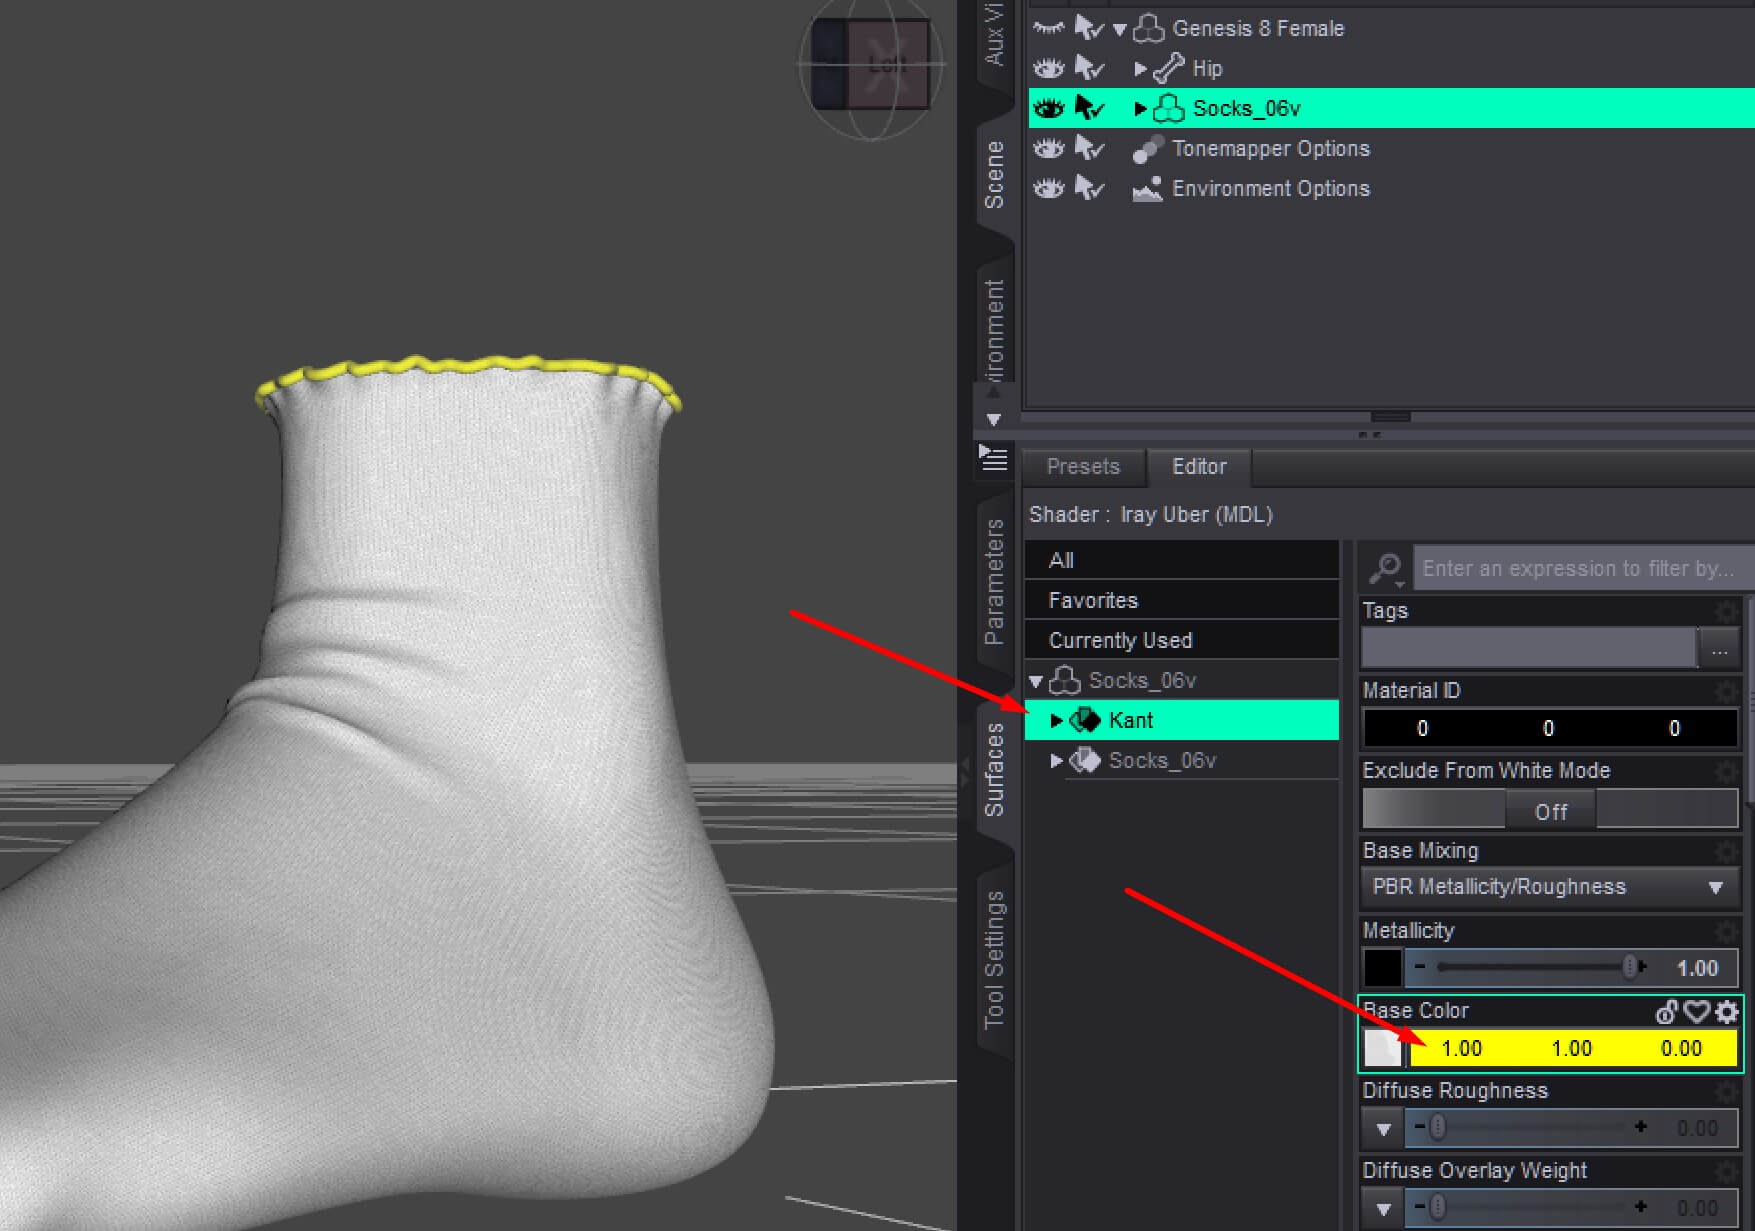
Task: Toggle Tonemapper Options visibility eye
Action: (x=1048, y=148)
